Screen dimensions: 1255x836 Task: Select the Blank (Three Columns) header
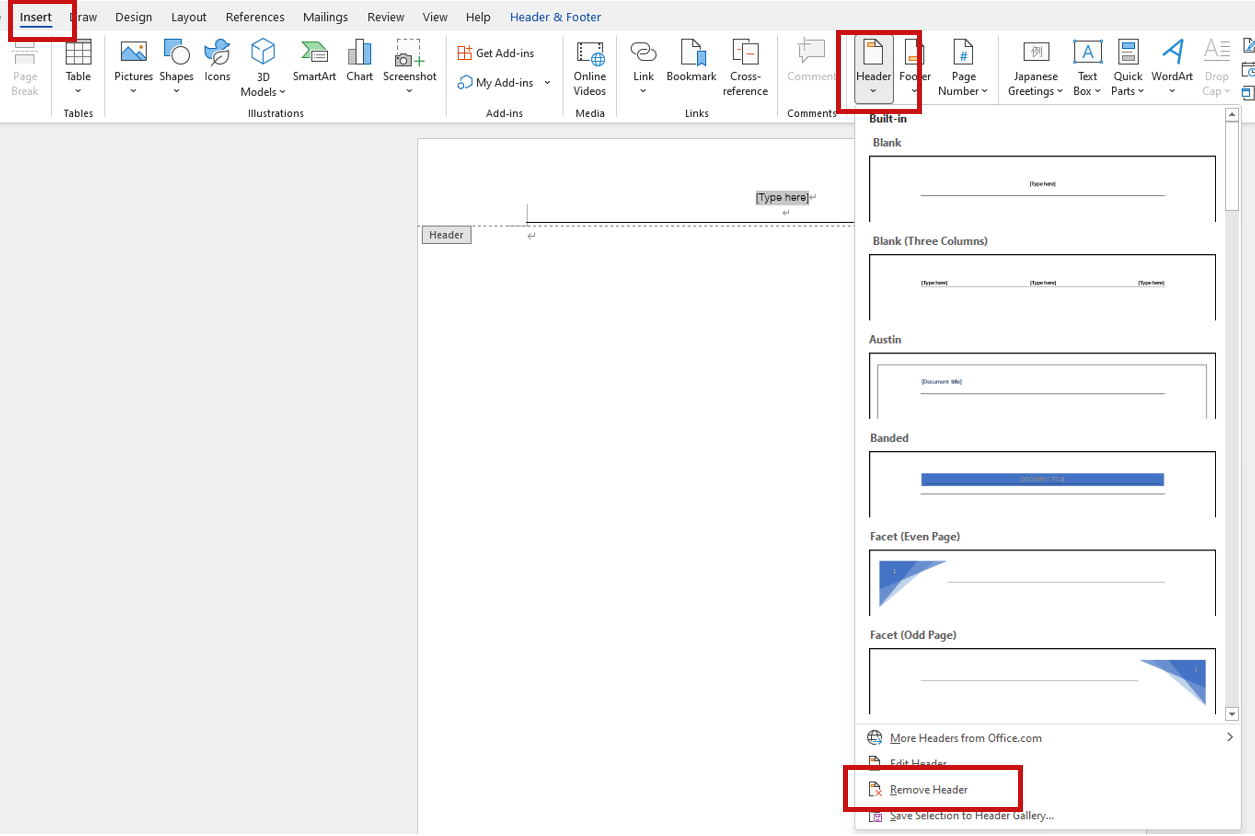[1042, 287]
